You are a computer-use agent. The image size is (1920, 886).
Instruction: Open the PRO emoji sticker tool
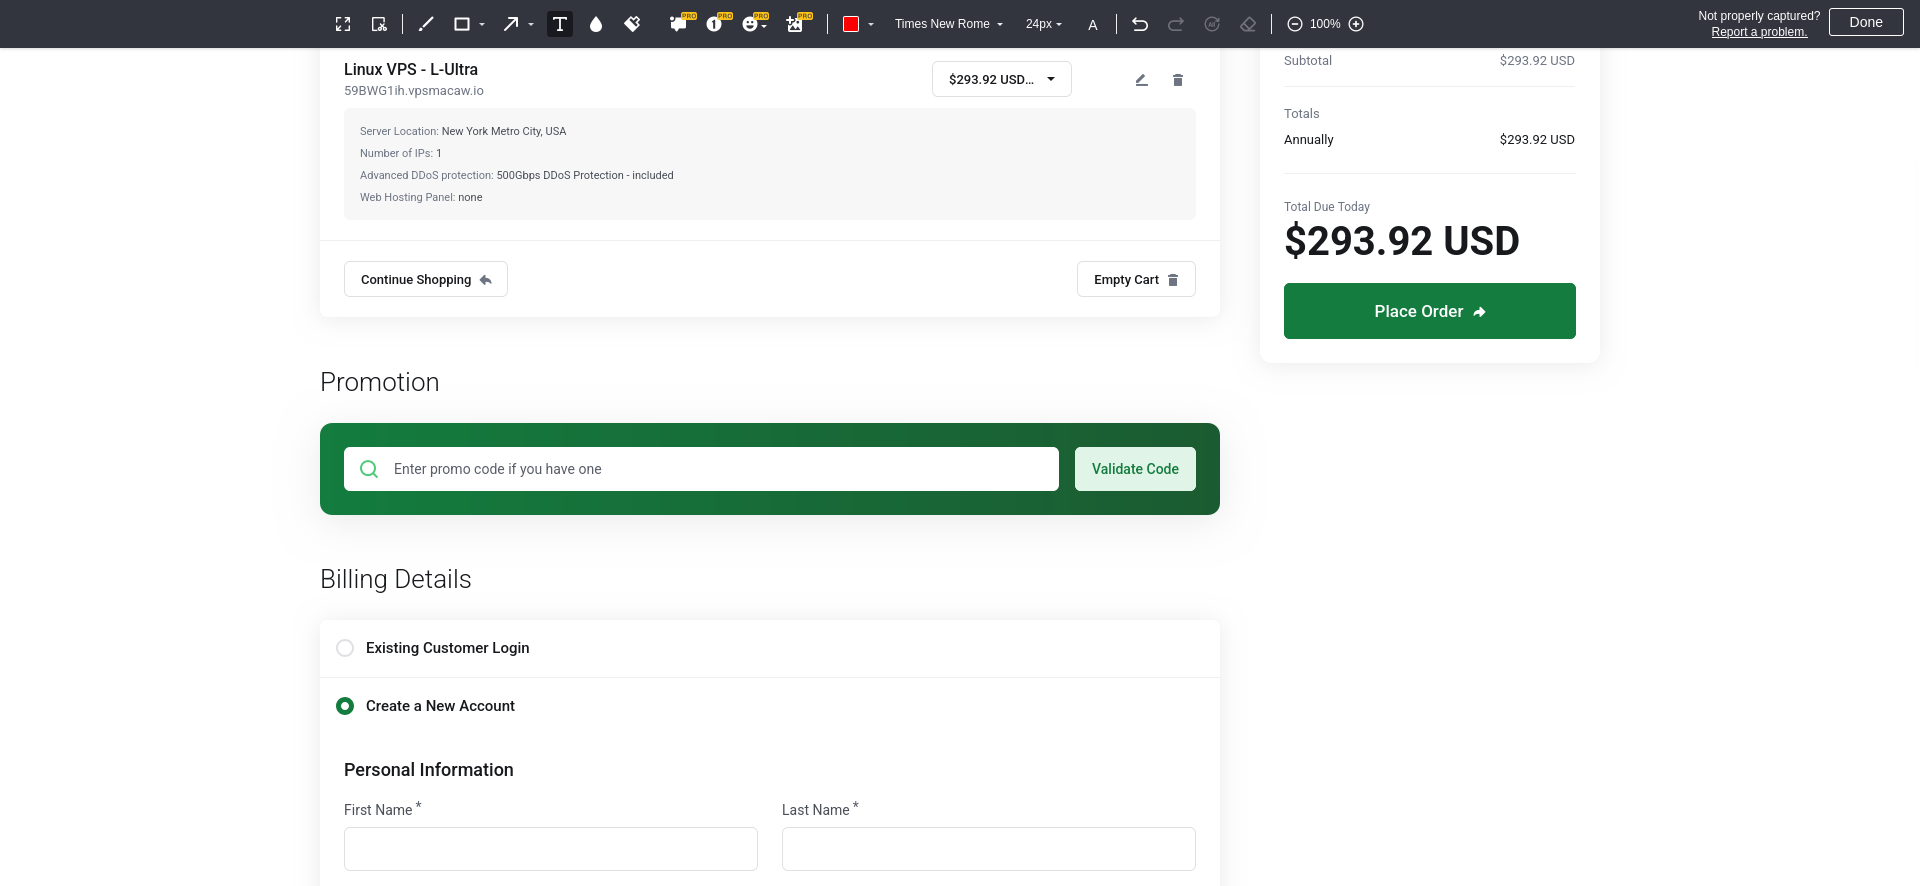click(753, 23)
